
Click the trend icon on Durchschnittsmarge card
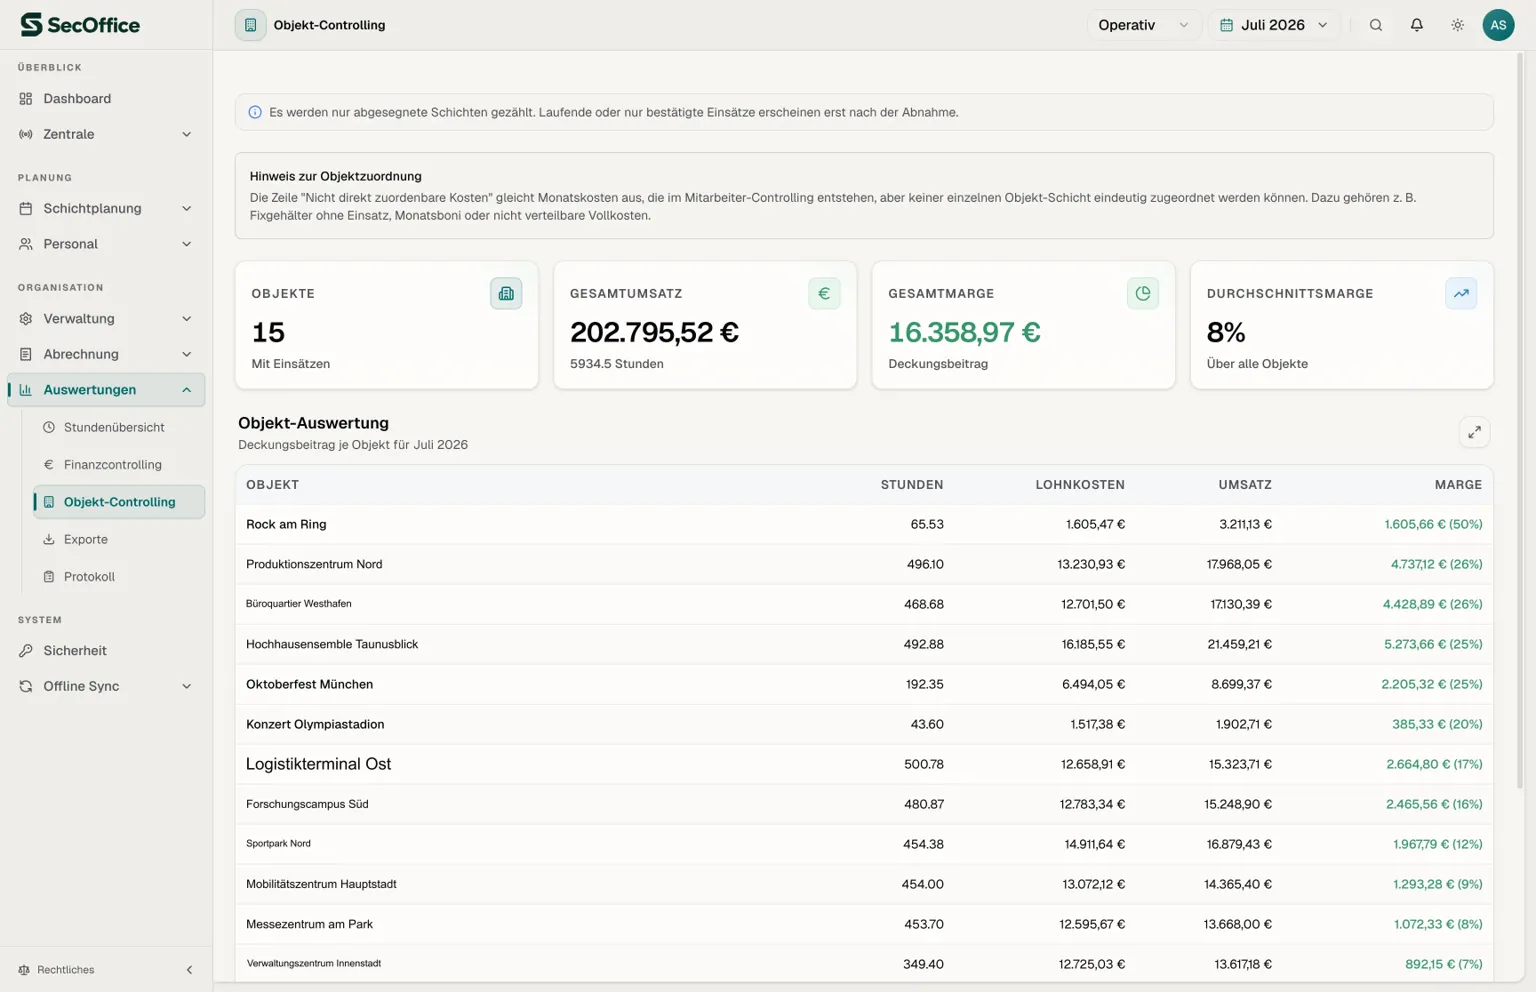tap(1461, 293)
